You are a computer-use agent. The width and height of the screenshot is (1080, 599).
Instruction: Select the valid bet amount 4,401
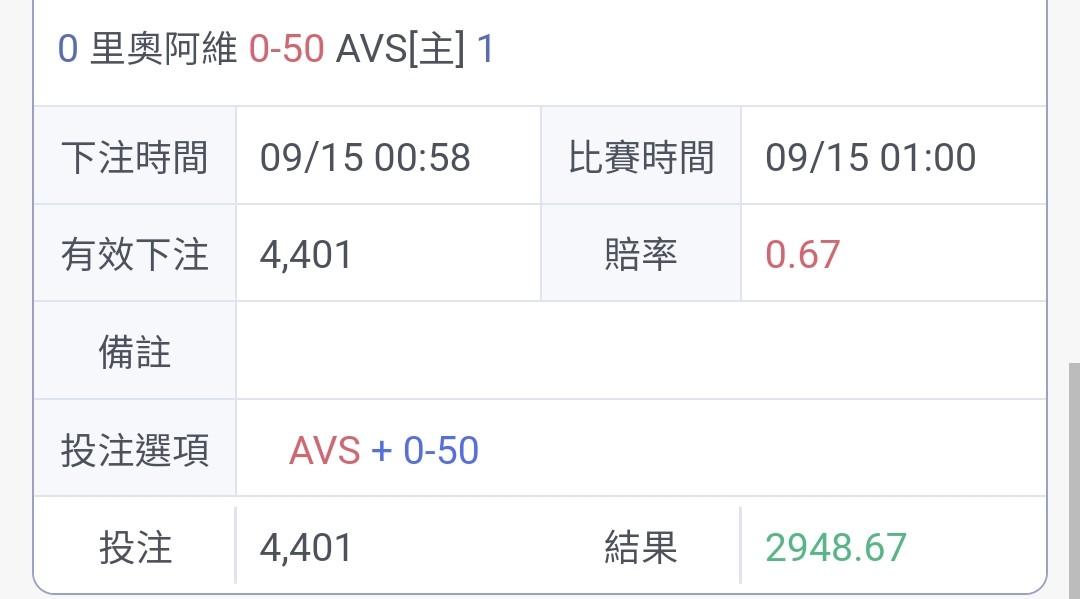point(306,255)
